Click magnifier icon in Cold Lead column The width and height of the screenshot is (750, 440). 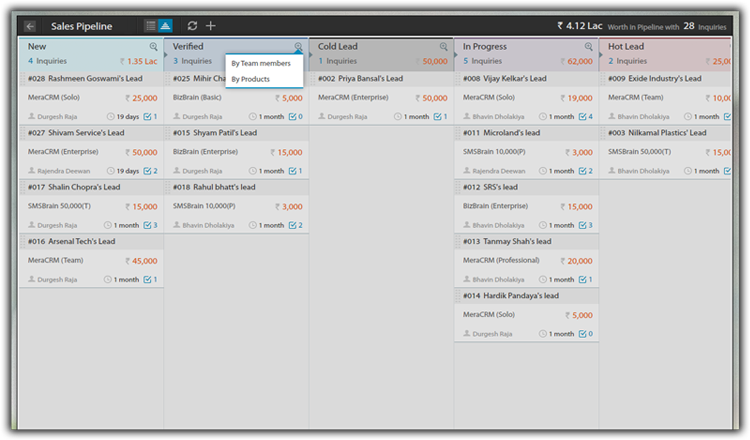coord(443,46)
